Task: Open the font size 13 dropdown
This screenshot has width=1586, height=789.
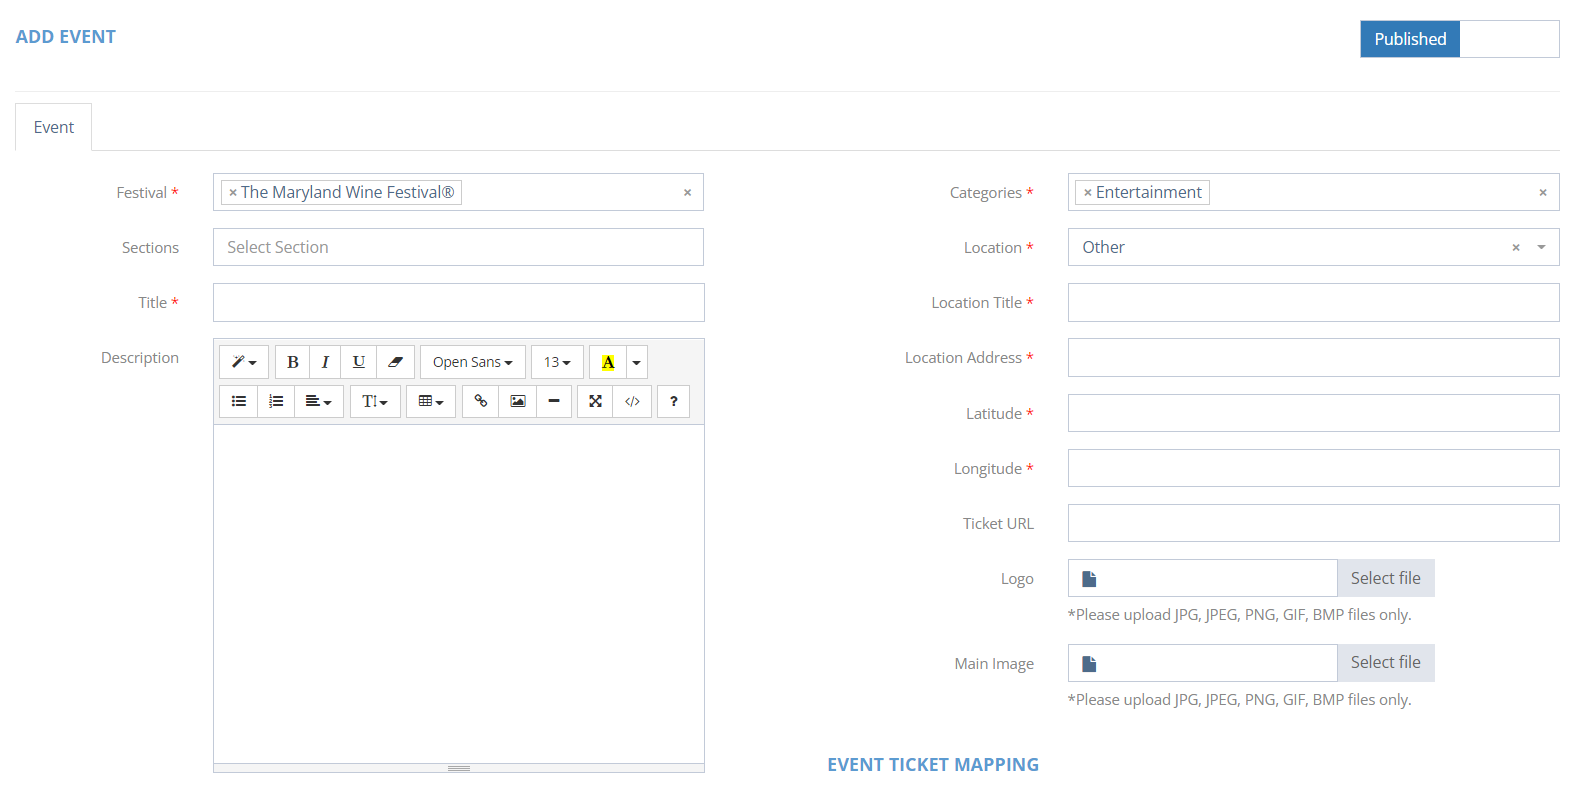Action: (x=557, y=362)
